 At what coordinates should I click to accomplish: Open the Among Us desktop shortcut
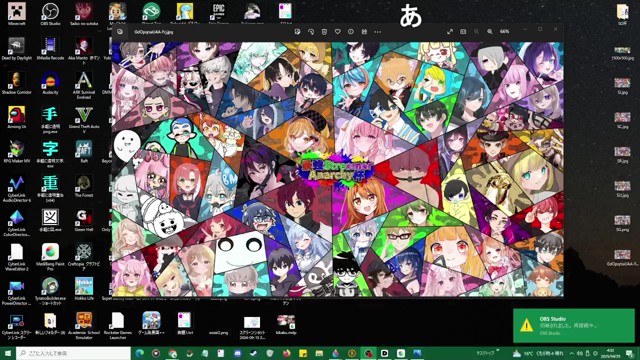pyautogui.click(x=17, y=117)
